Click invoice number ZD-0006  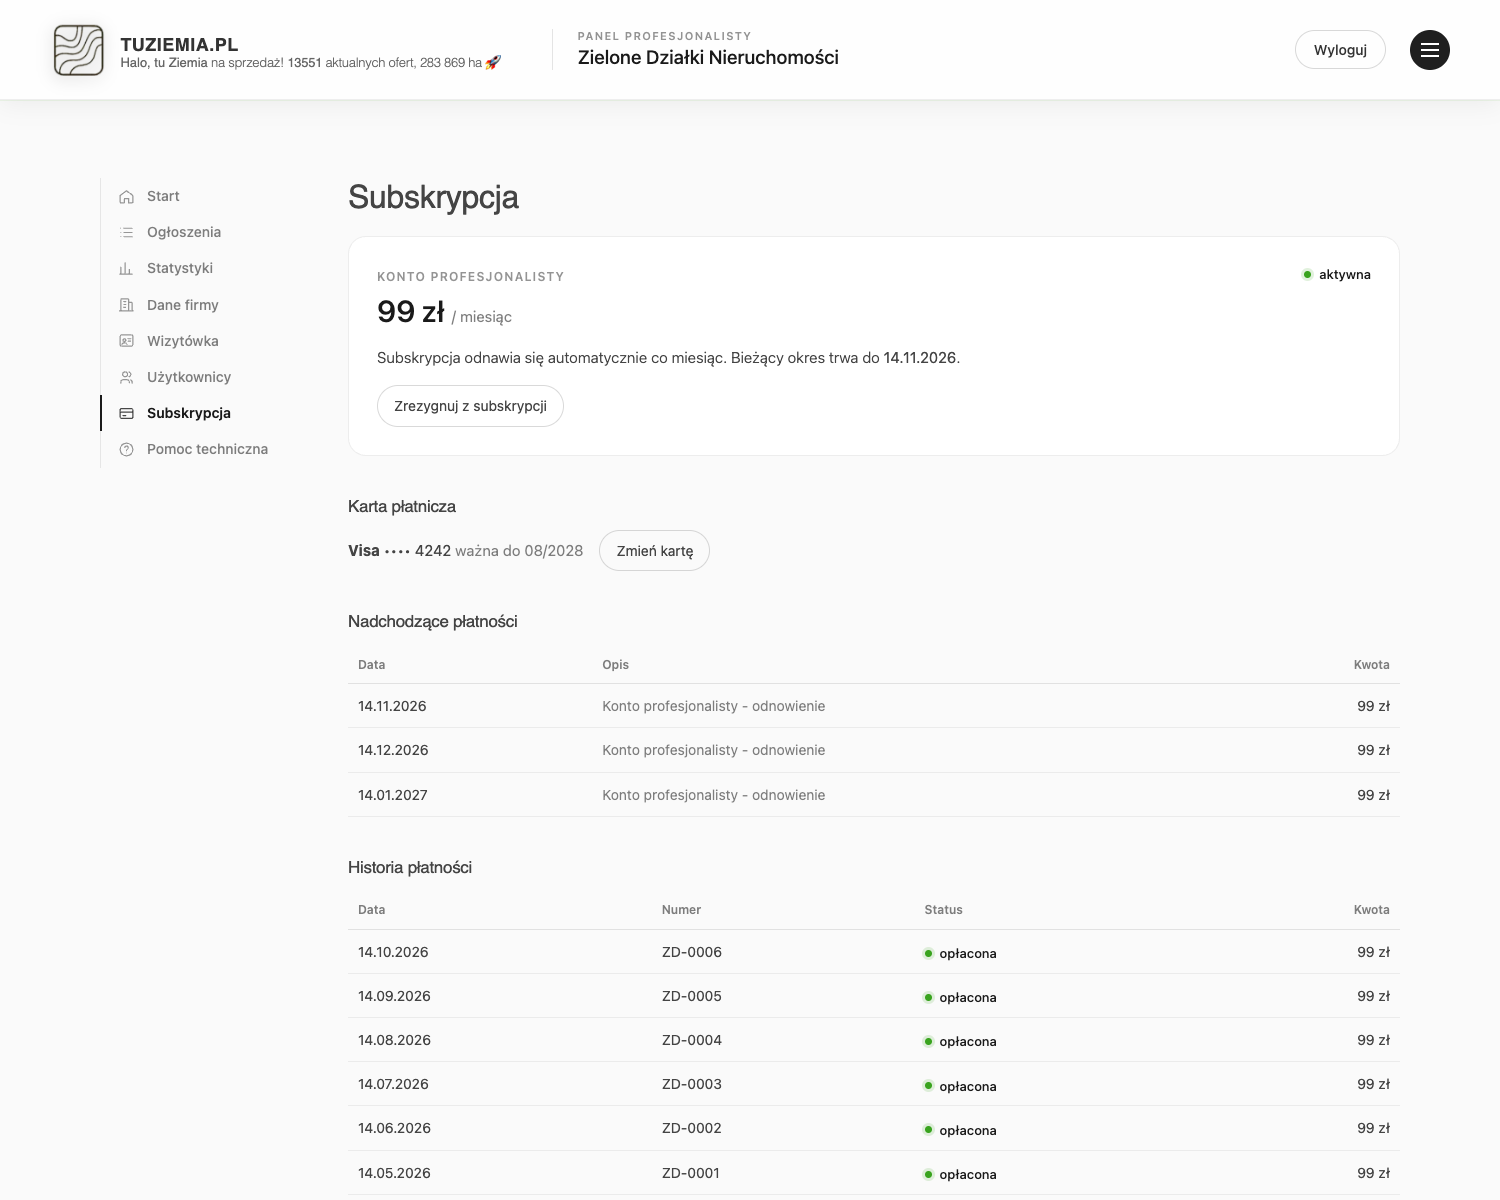692,952
